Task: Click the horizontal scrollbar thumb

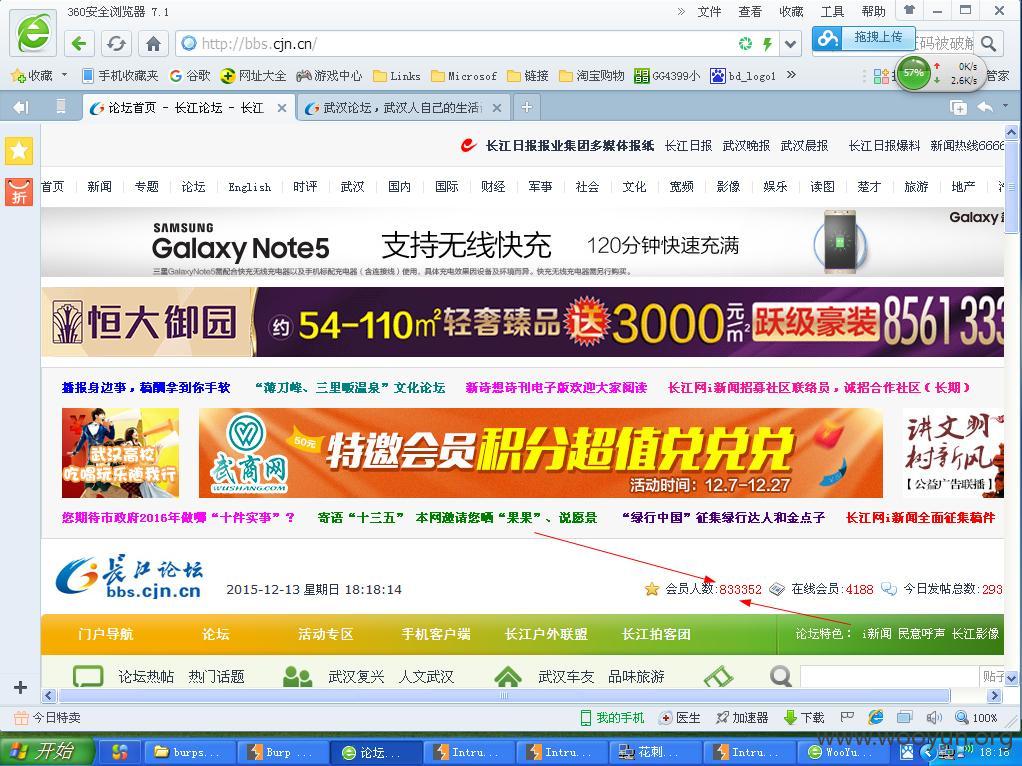Action: pos(504,696)
